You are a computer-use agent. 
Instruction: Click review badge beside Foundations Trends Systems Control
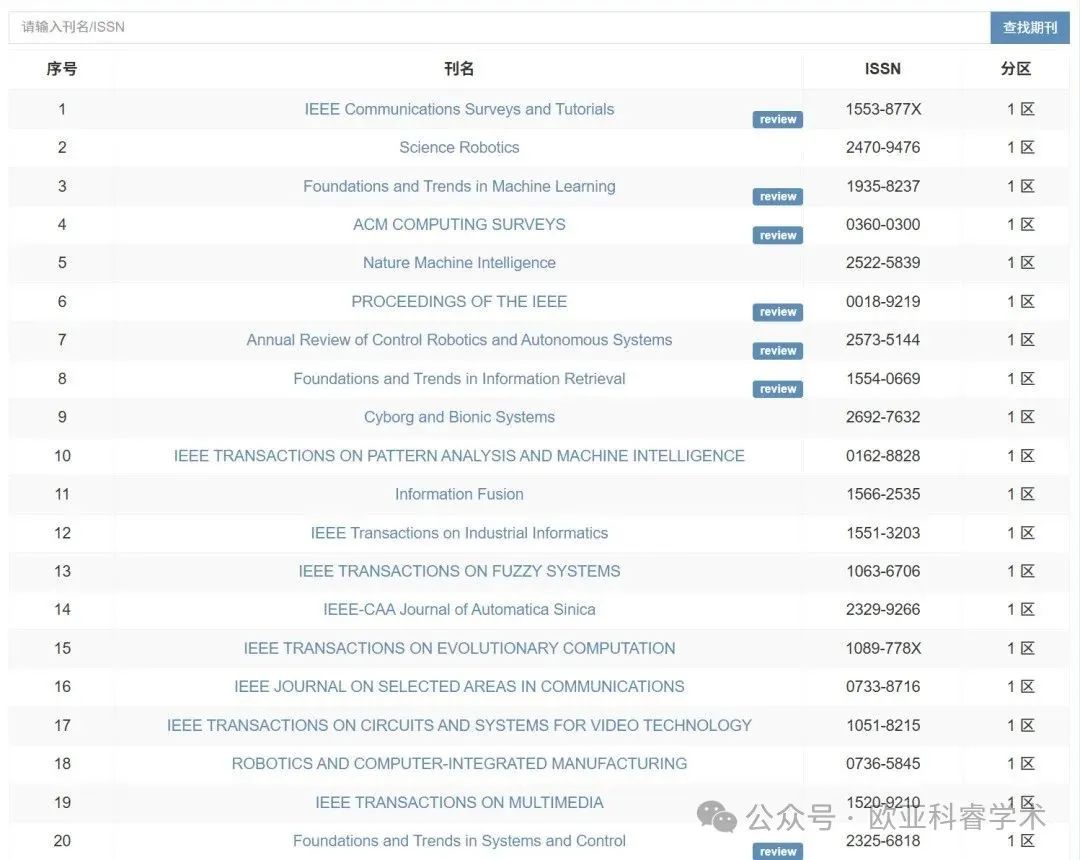[778, 851]
